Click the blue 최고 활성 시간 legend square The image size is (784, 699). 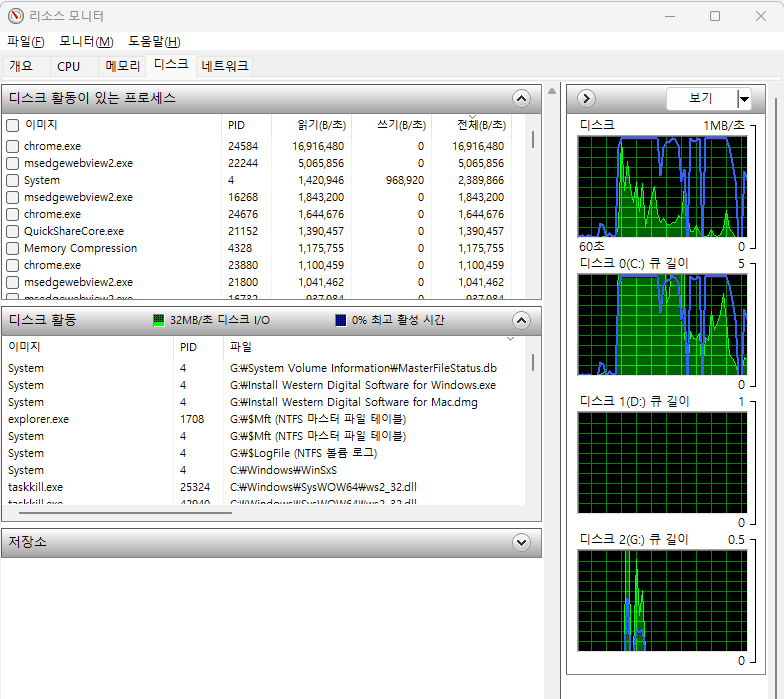tap(340, 320)
